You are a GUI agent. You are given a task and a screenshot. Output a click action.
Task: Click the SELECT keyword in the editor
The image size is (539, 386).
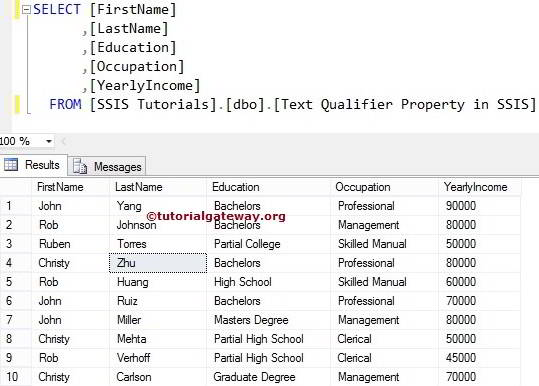point(57,9)
